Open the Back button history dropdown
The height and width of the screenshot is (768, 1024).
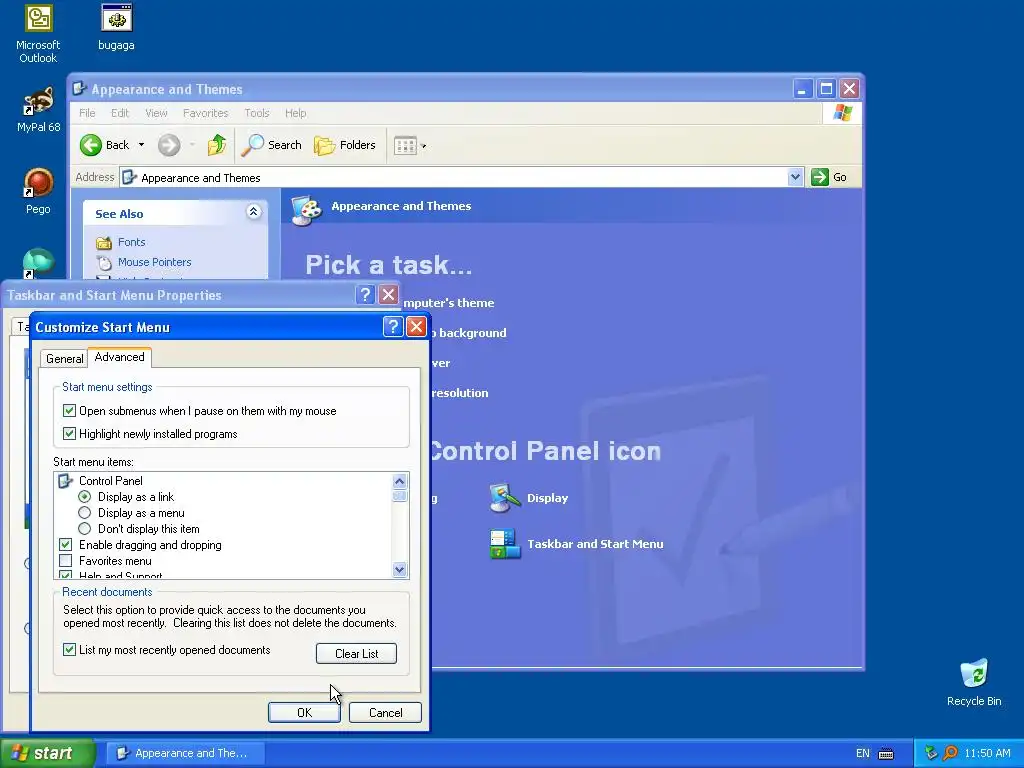[141, 145]
